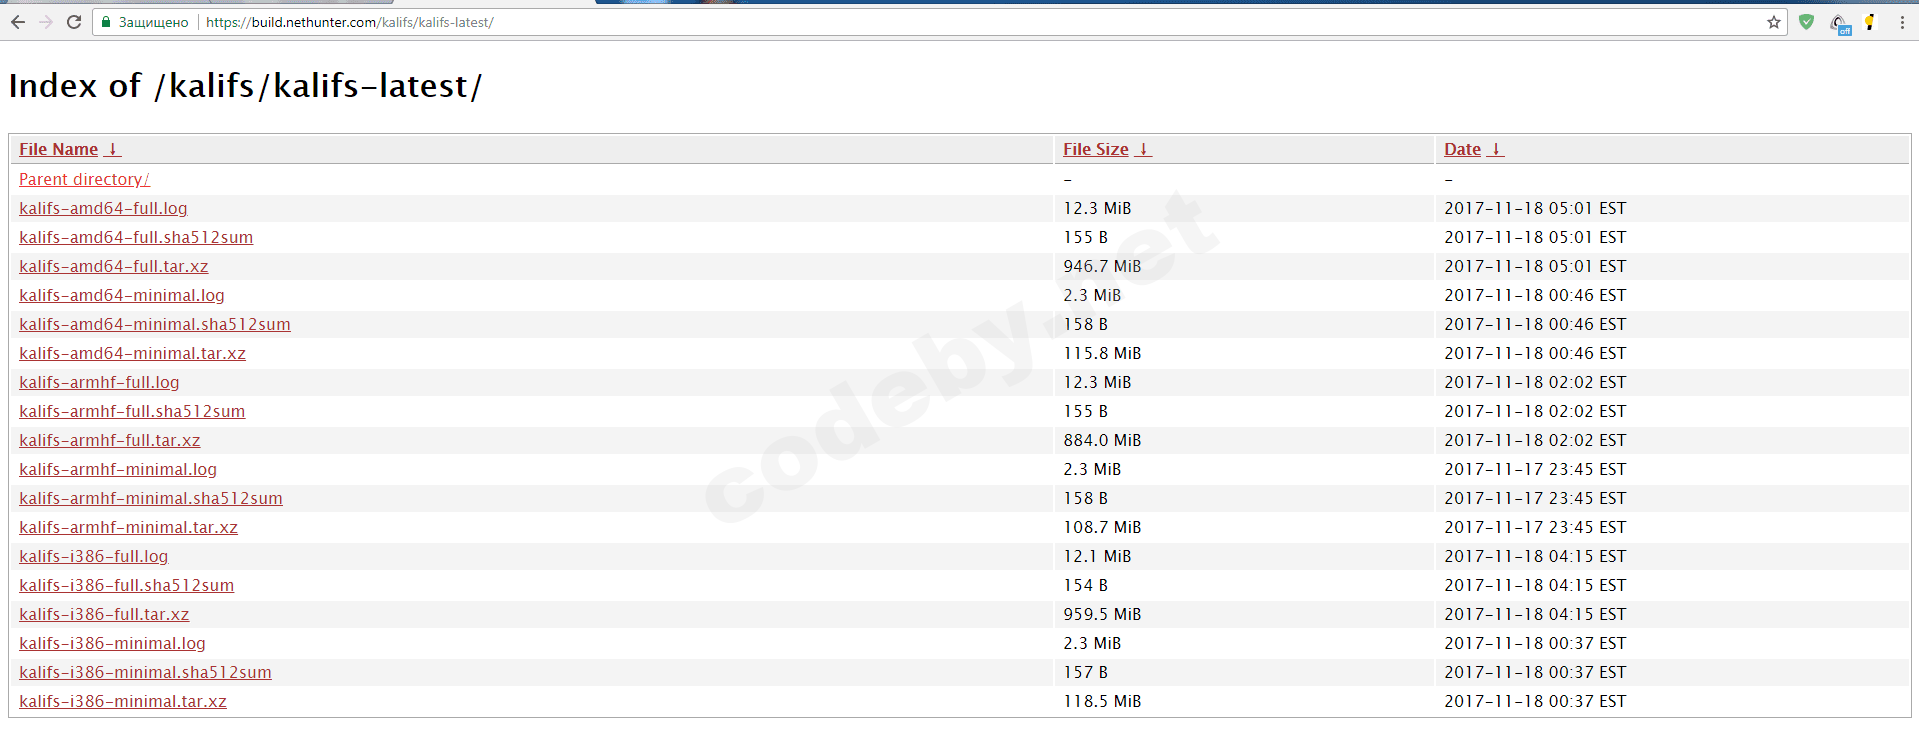Download kalifs-i386-minimal.tar.xz
The width and height of the screenshot is (1919, 733).
[123, 701]
